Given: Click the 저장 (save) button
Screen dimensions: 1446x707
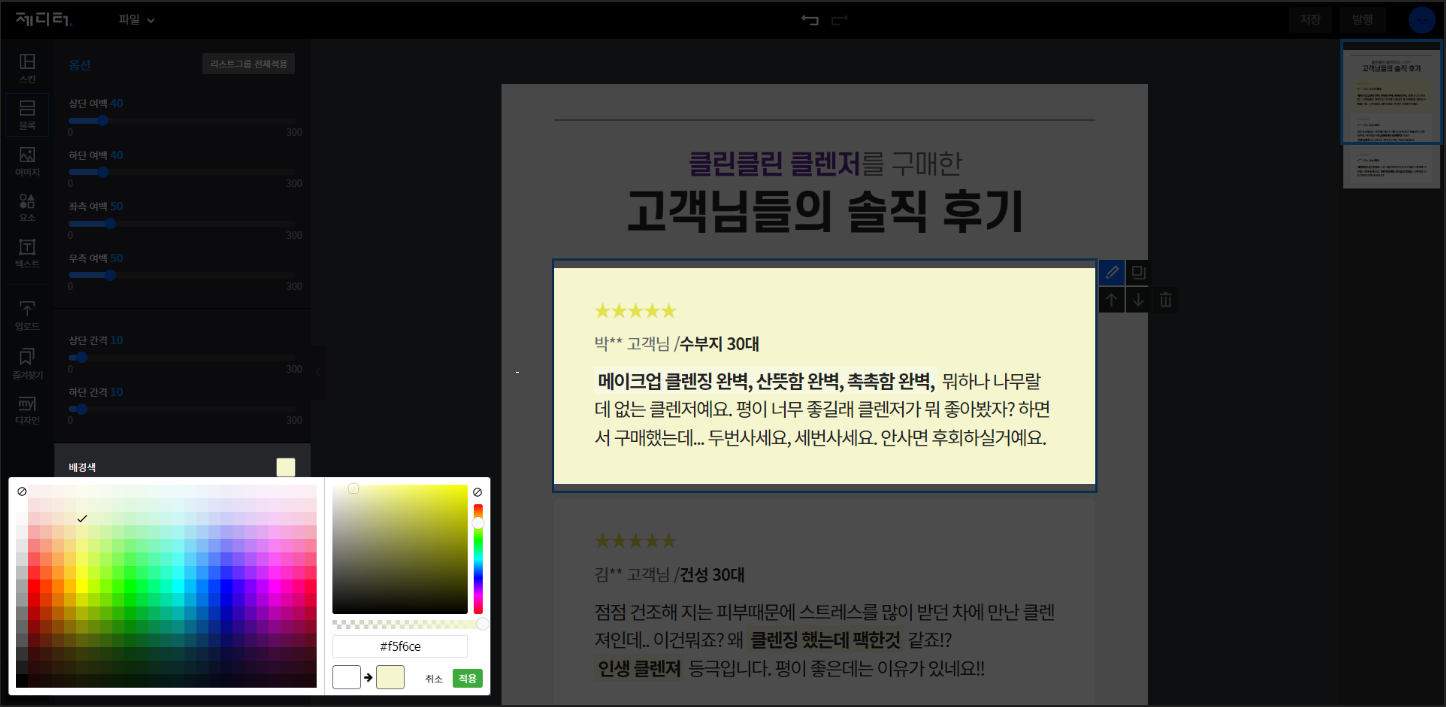Looking at the screenshot, I should click(1310, 19).
